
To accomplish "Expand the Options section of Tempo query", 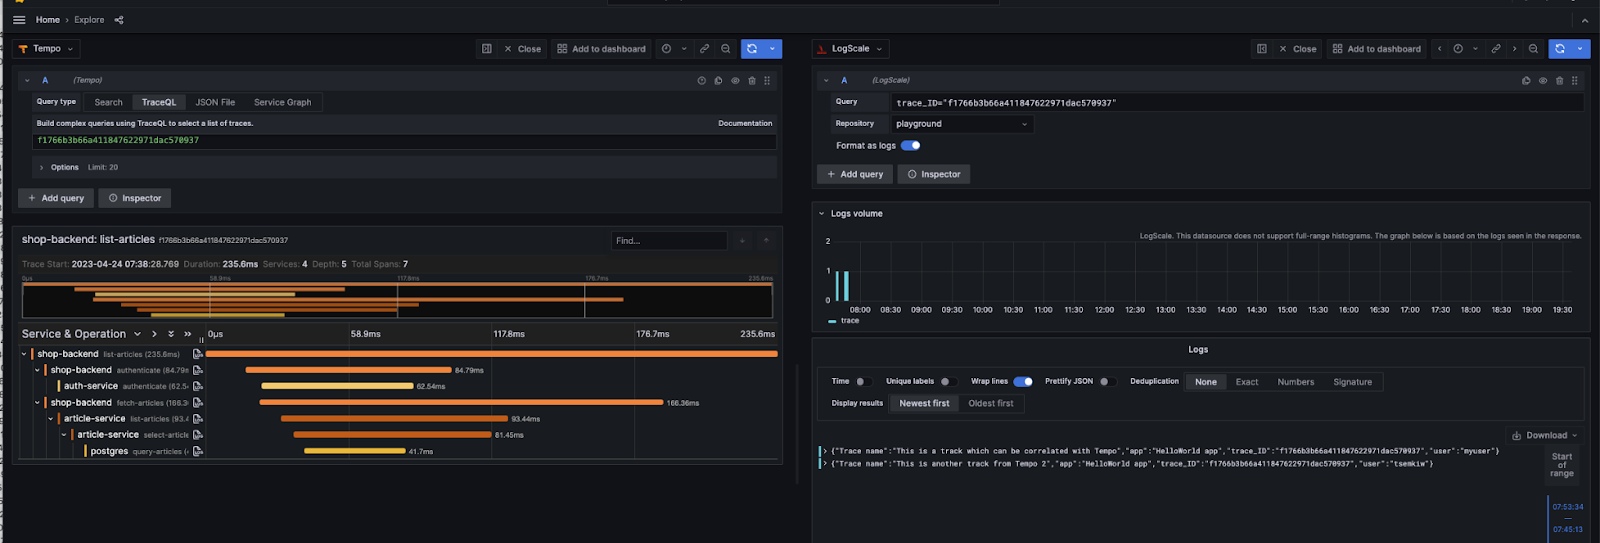I will pyautogui.click(x=64, y=168).
